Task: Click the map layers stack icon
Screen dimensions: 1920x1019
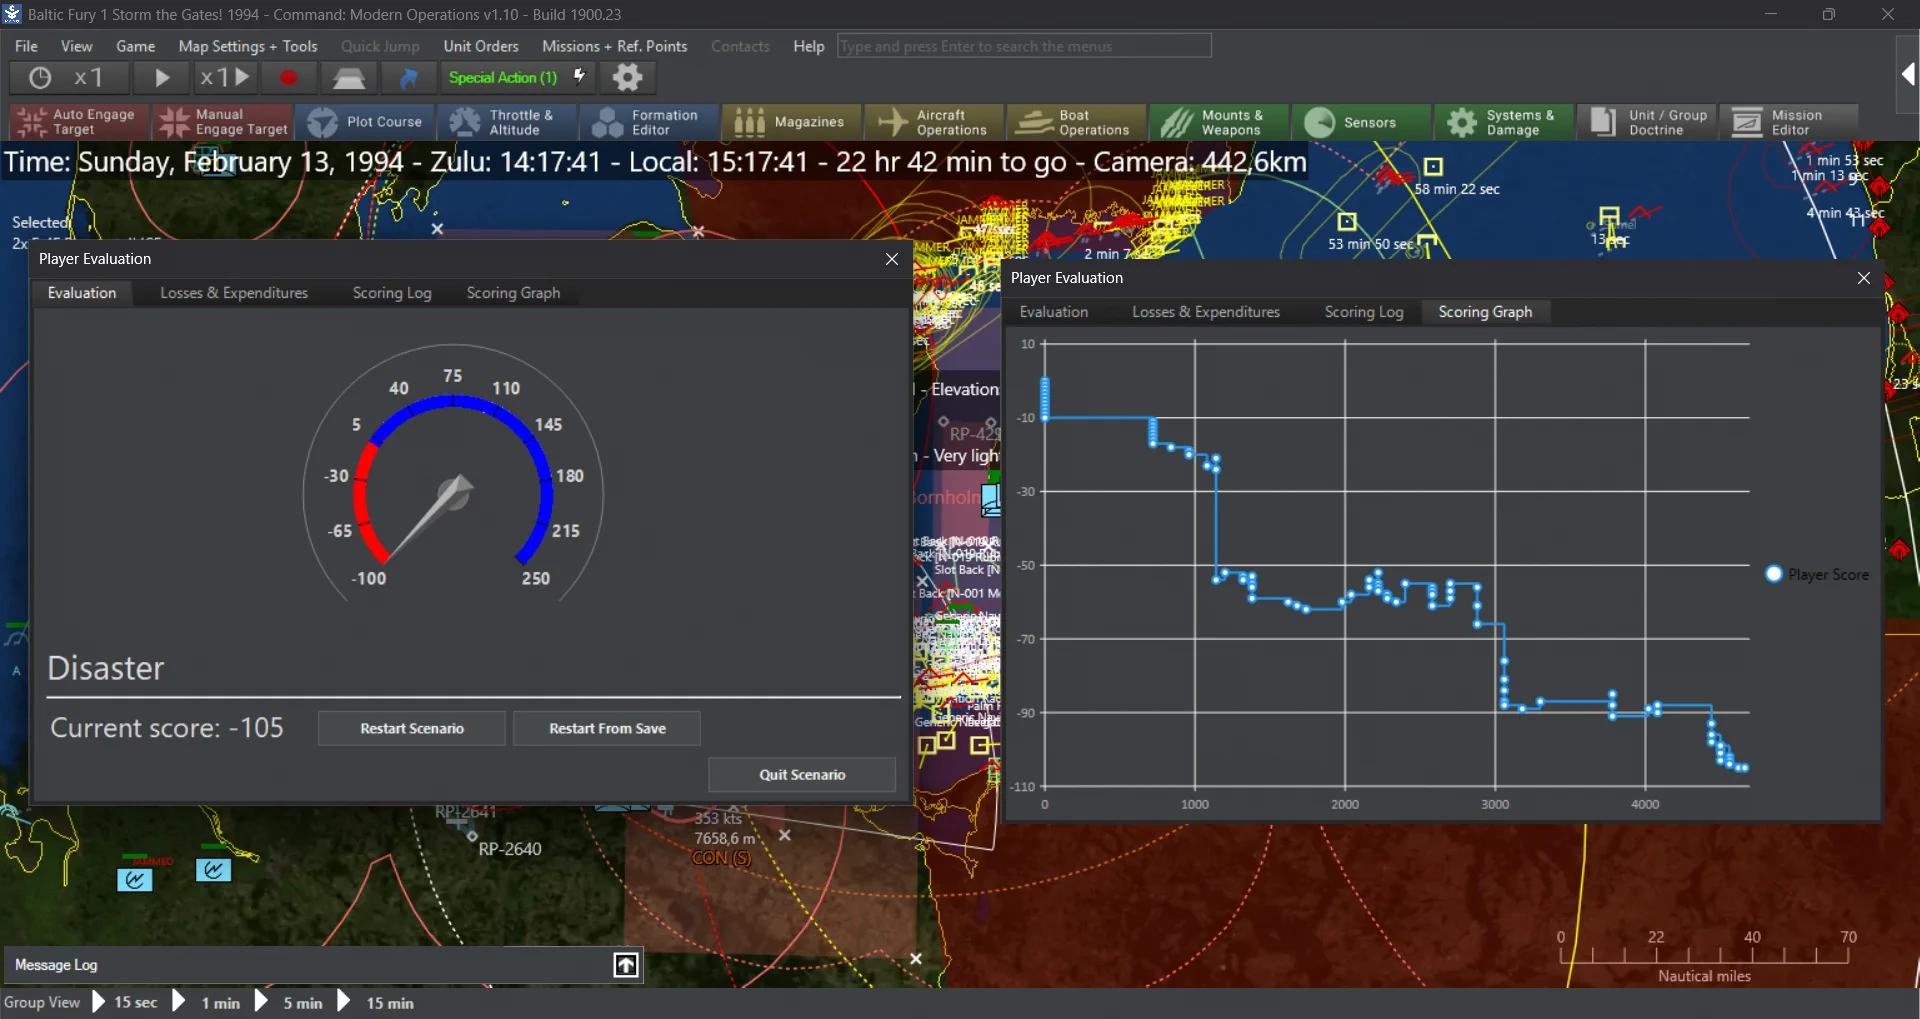Action: click(348, 77)
